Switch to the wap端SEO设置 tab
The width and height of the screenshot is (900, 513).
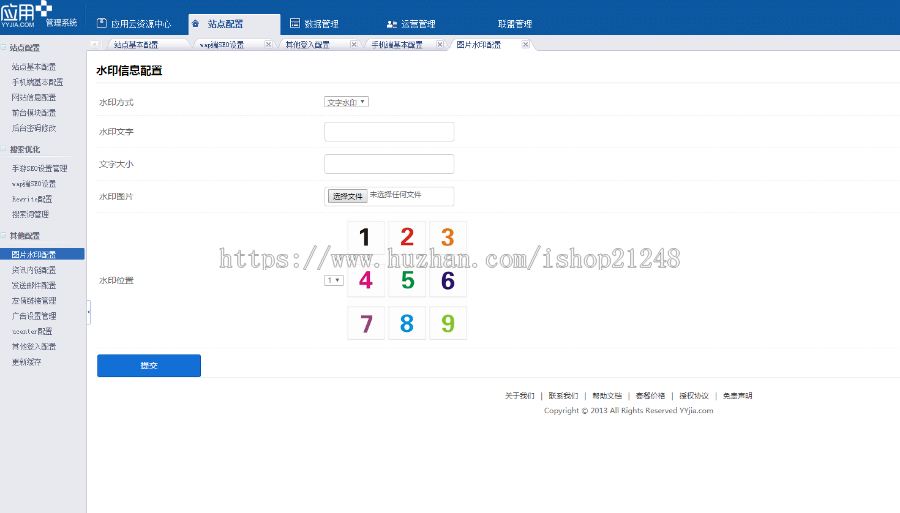click(222, 45)
